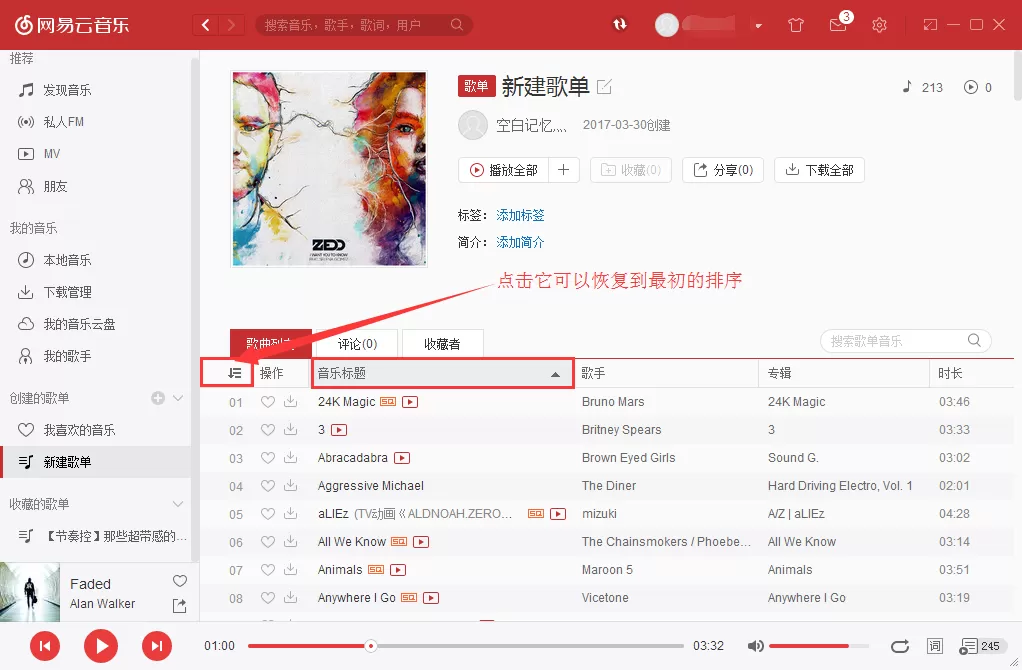Click the 下载全部 button
The image size is (1022, 670).
(819, 170)
